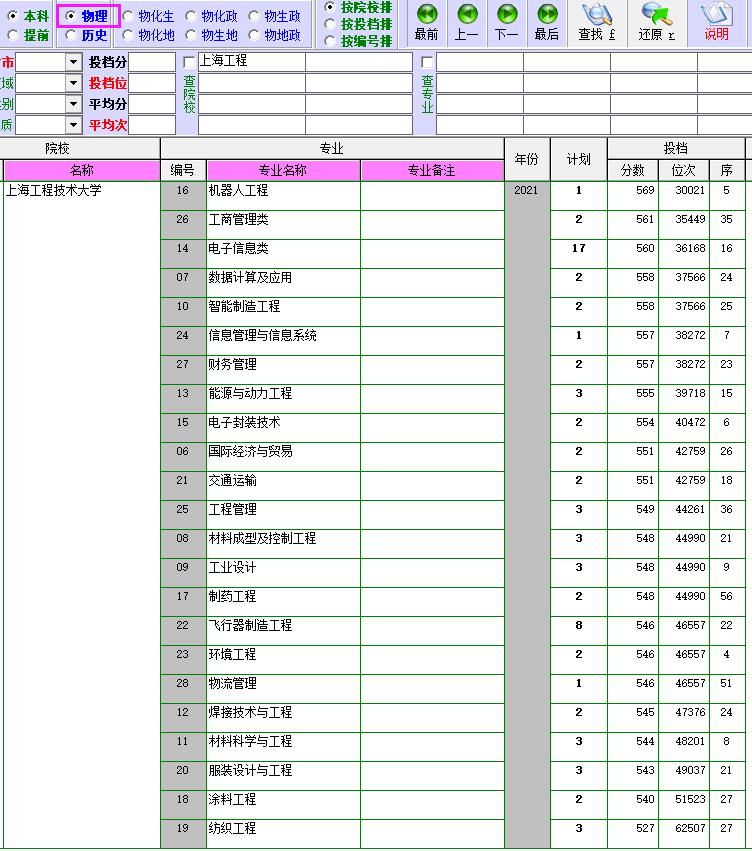Select 物化政 combination radio
This screenshot has height=851, width=752.
click(x=191, y=16)
